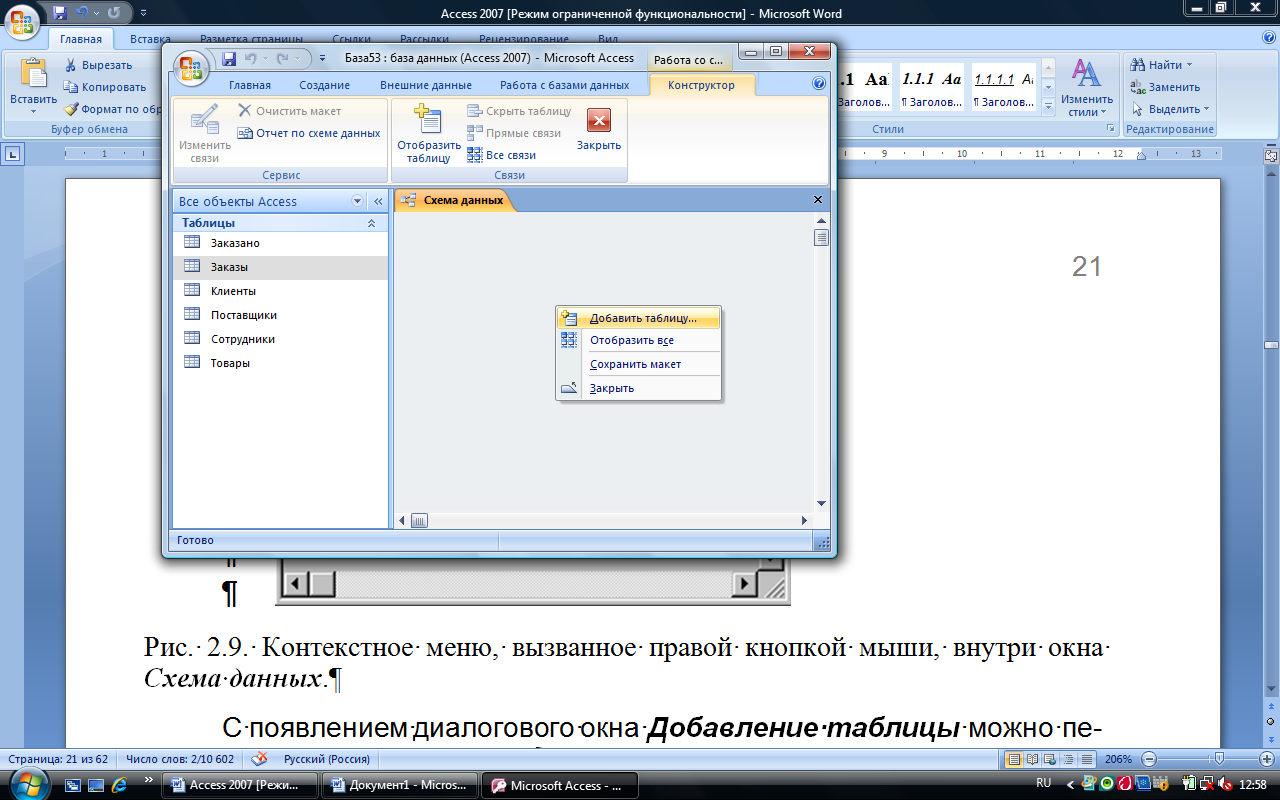The width and height of the screenshot is (1280, 800).
Task: Open Access Главная ribbon tab
Action: click(250, 85)
